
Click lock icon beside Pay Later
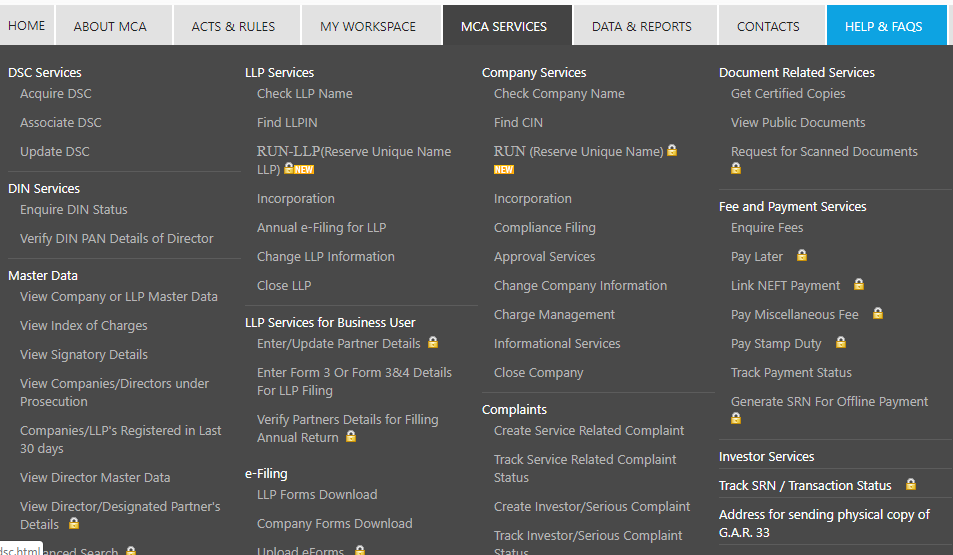pyautogui.click(x=801, y=256)
